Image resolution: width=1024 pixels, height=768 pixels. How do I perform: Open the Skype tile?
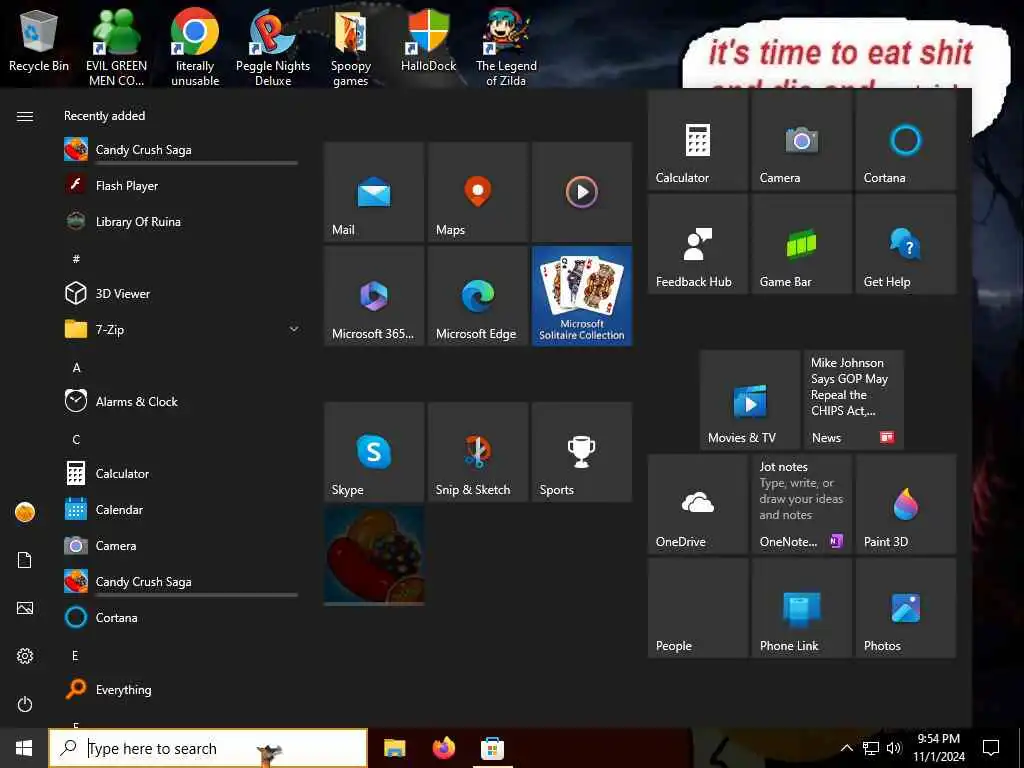tap(374, 452)
